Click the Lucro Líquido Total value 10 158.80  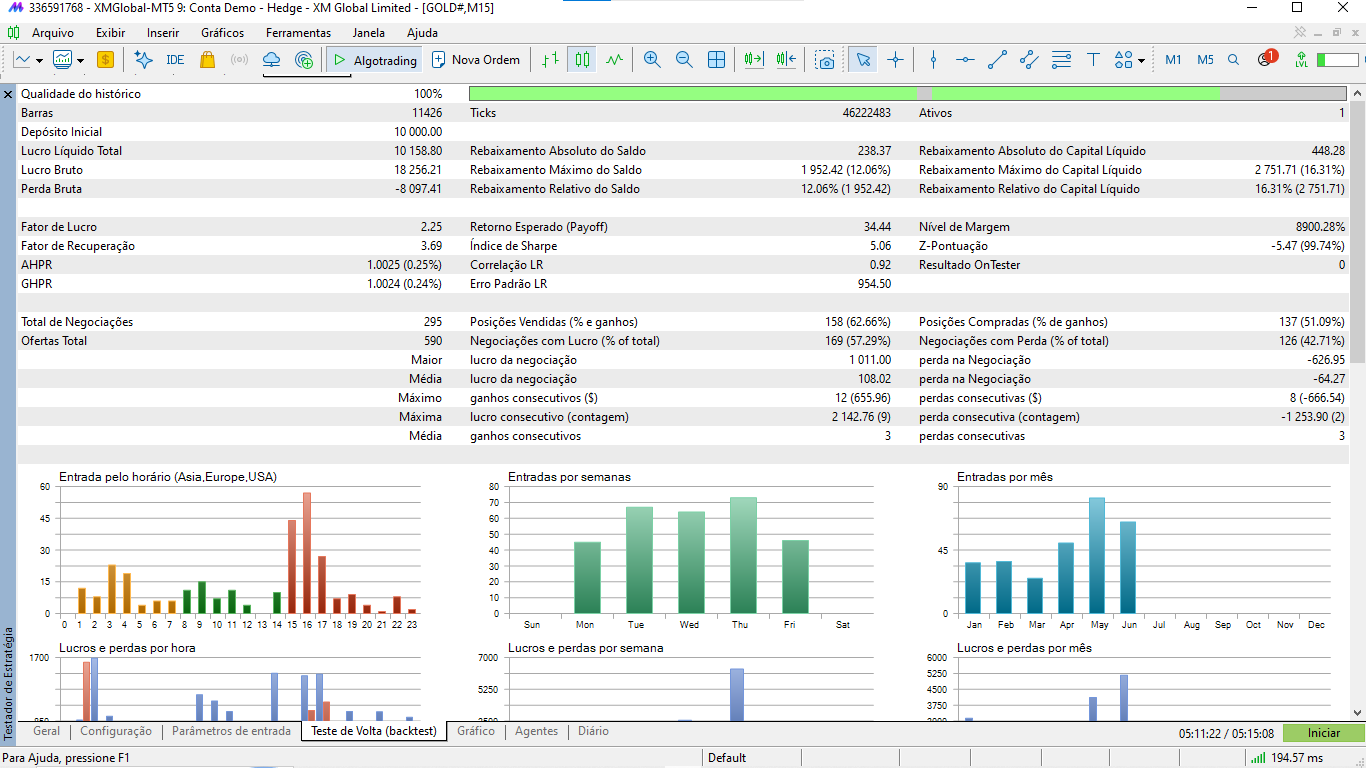[418, 151]
